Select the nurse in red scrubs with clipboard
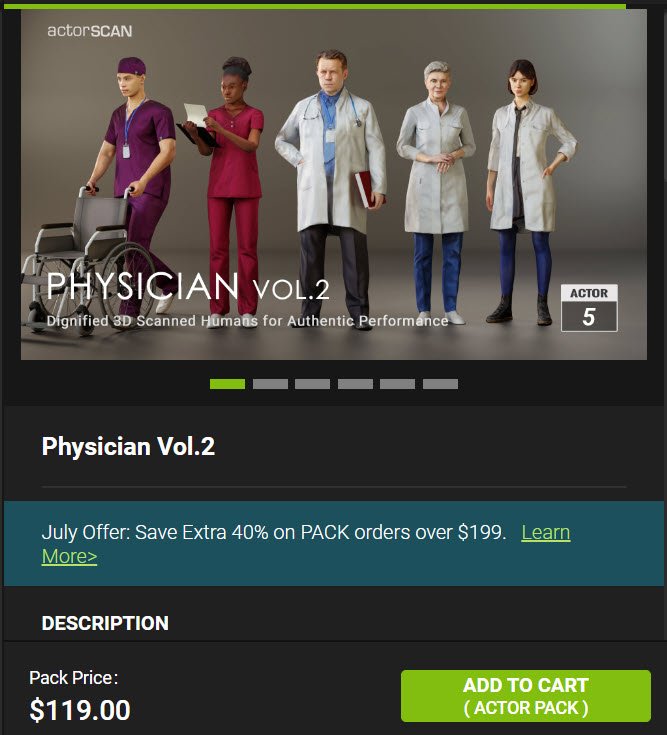 [x=226, y=188]
